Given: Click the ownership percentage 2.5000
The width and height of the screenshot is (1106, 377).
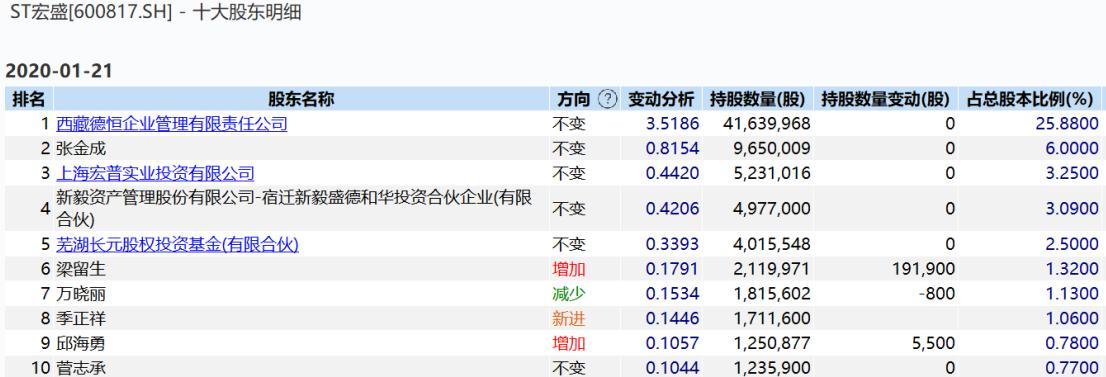Looking at the screenshot, I should point(1072,245).
